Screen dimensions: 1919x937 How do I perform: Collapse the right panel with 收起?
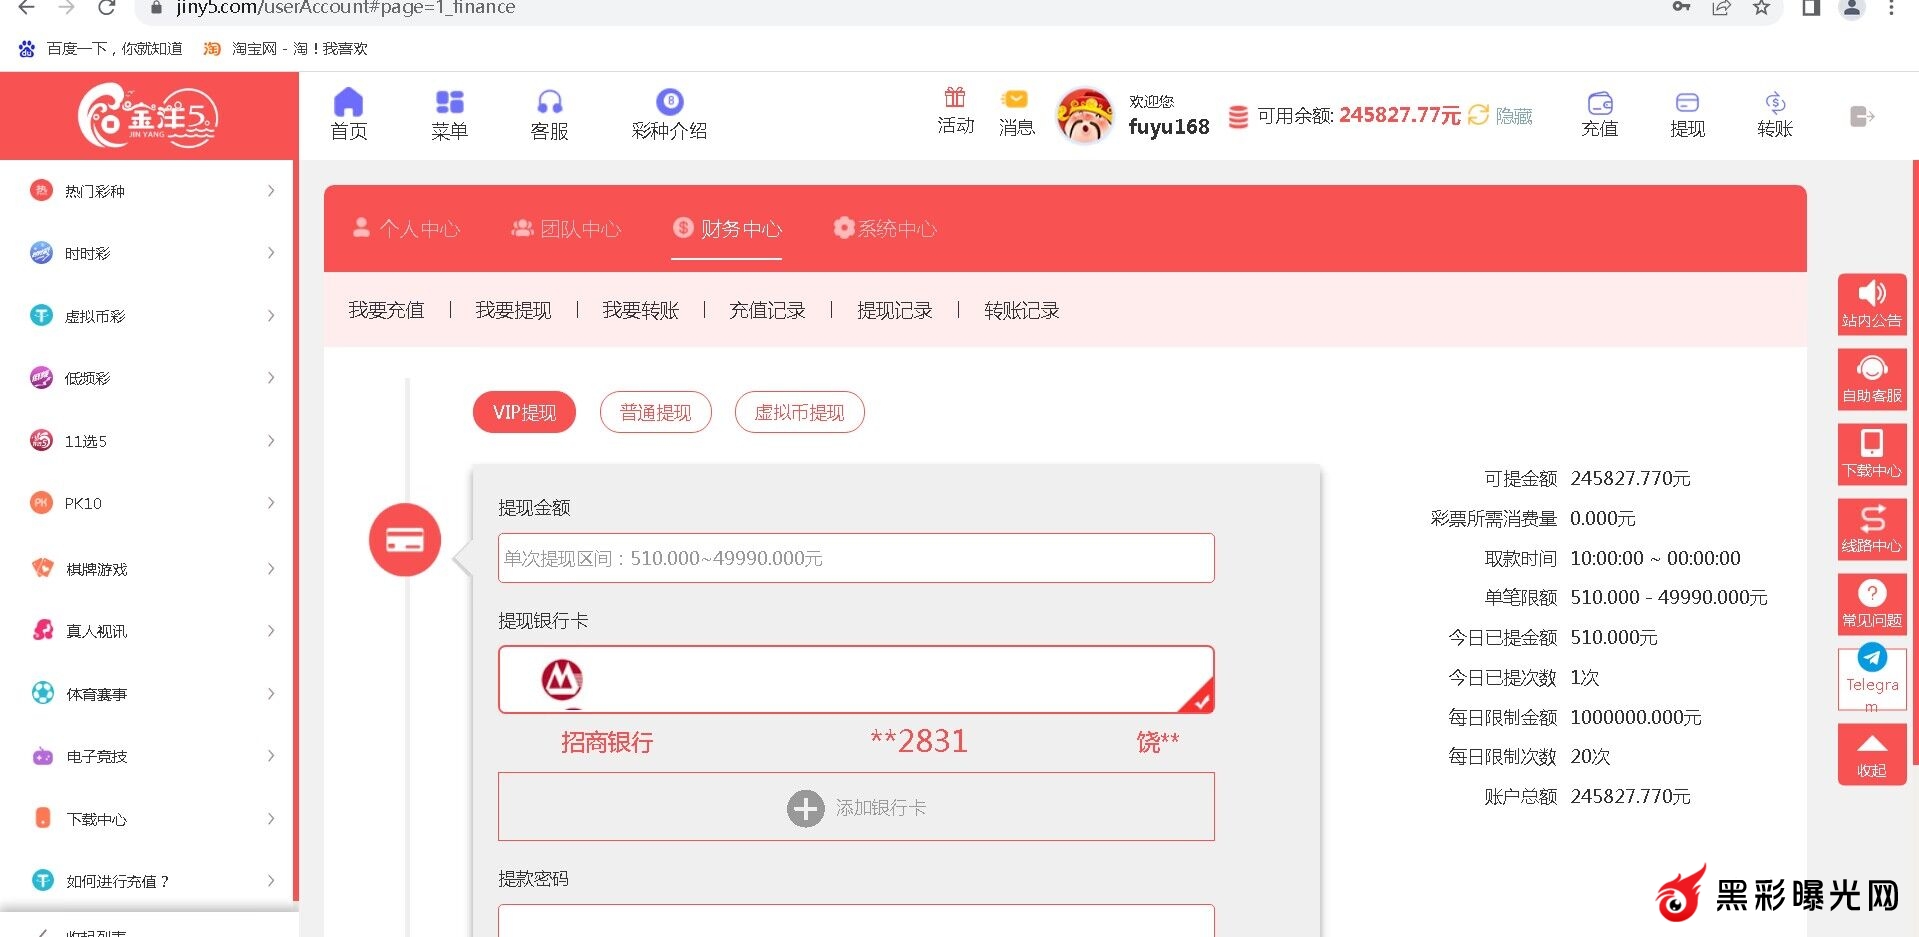(x=1871, y=754)
